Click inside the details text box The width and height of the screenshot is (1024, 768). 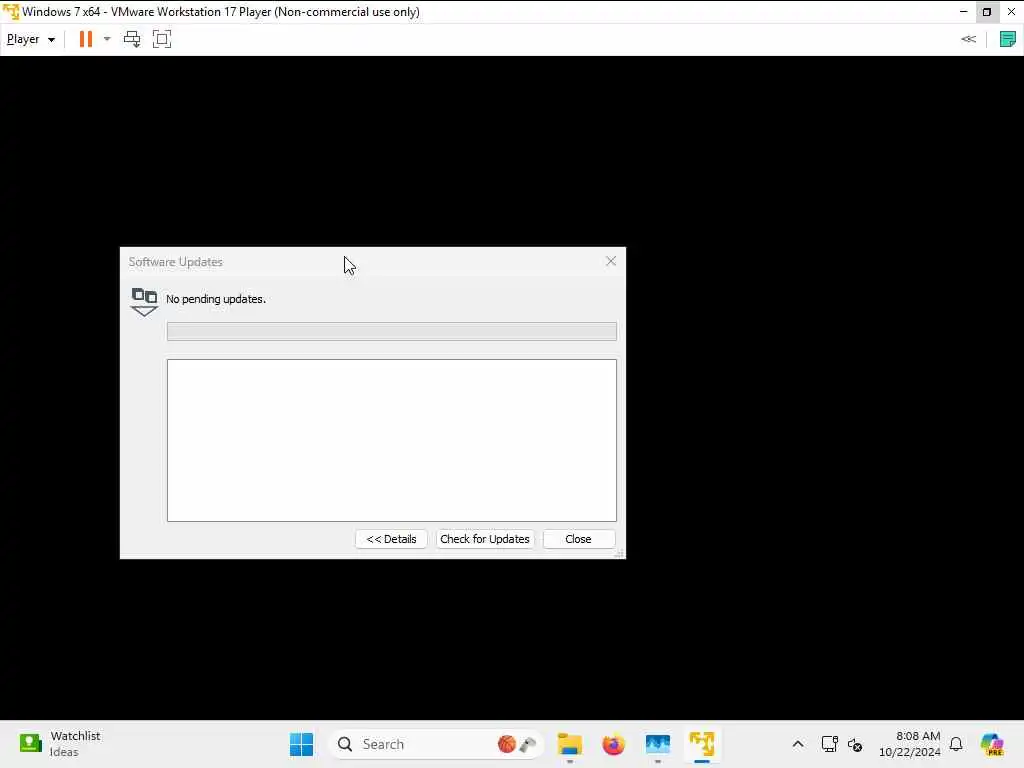pos(392,440)
